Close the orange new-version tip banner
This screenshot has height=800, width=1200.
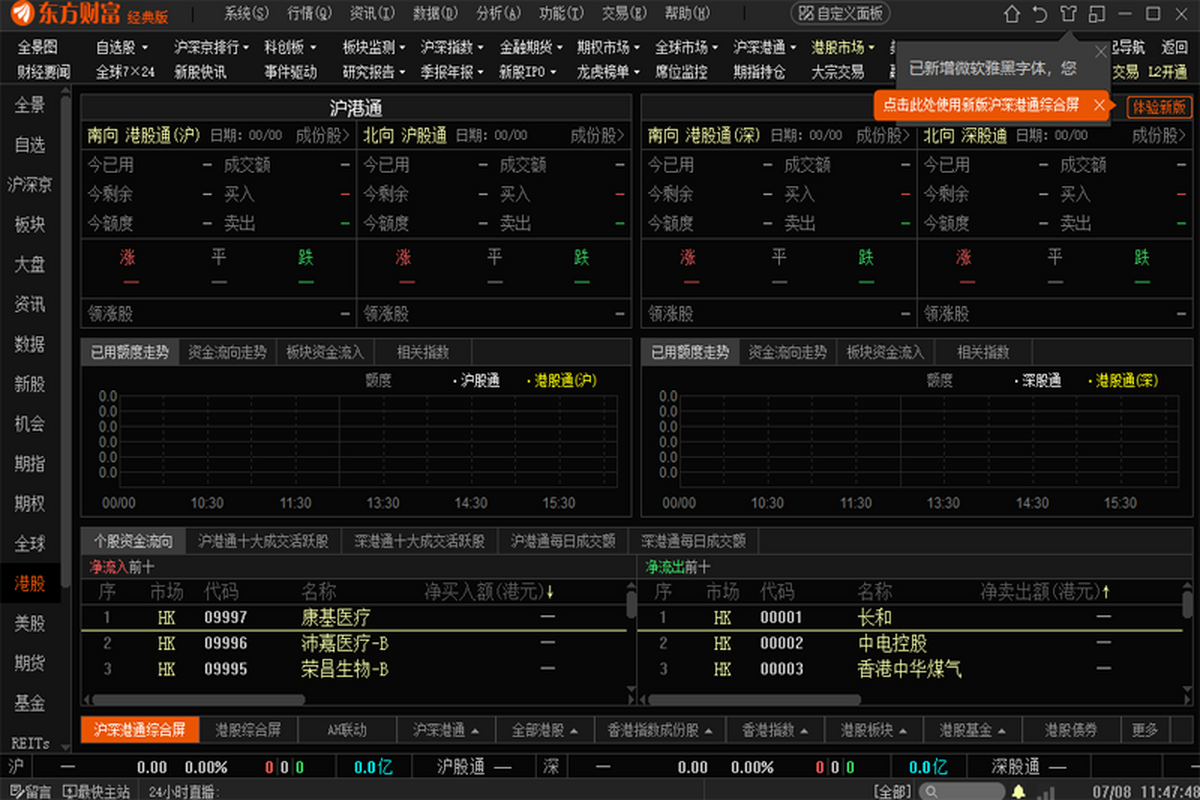coord(1099,105)
